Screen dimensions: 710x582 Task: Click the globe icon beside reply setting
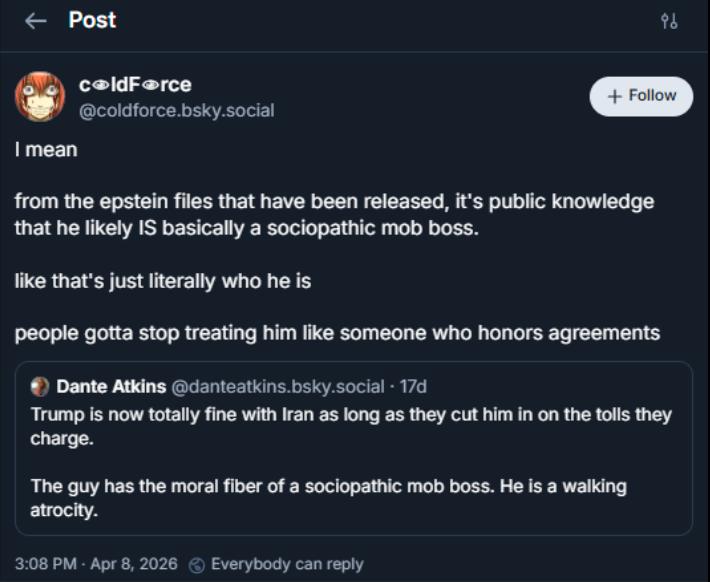[x=197, y=564]
